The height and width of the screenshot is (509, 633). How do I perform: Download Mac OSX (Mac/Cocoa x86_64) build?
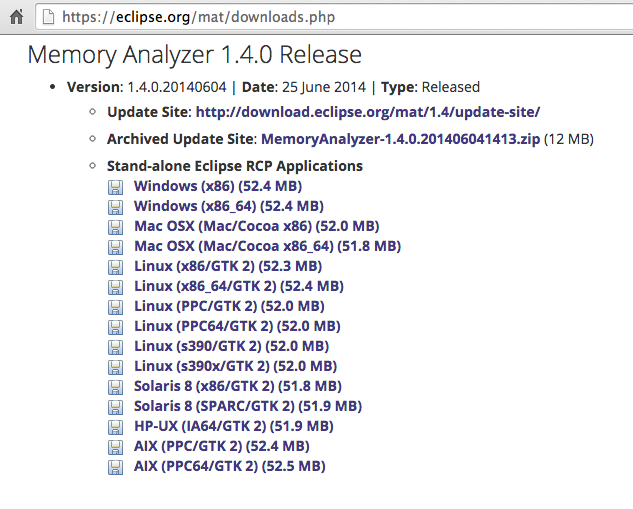pyautogui.click(x=267, y=246)
